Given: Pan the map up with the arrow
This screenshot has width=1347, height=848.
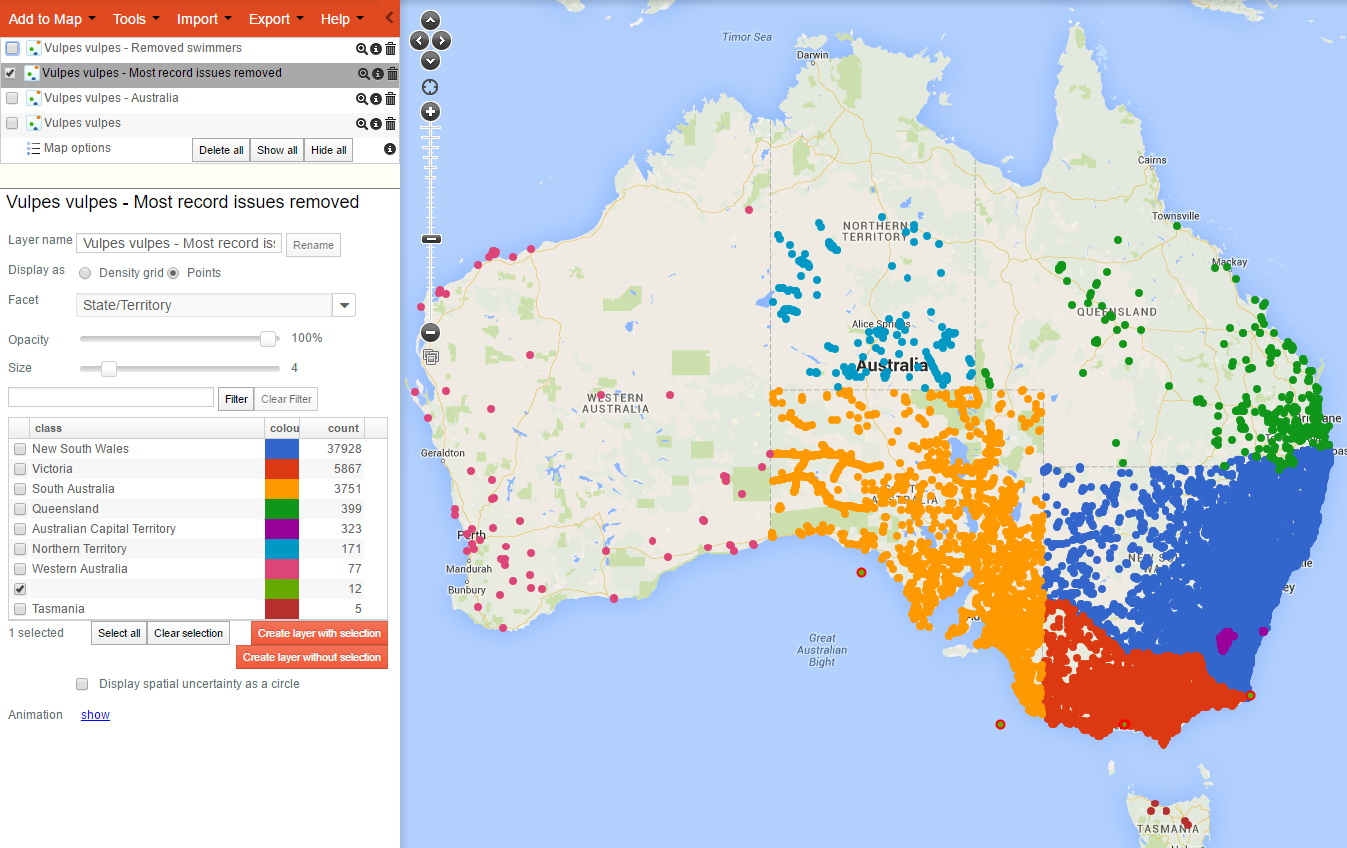Looking at the screenshot, I should click(x=430, y=20).
